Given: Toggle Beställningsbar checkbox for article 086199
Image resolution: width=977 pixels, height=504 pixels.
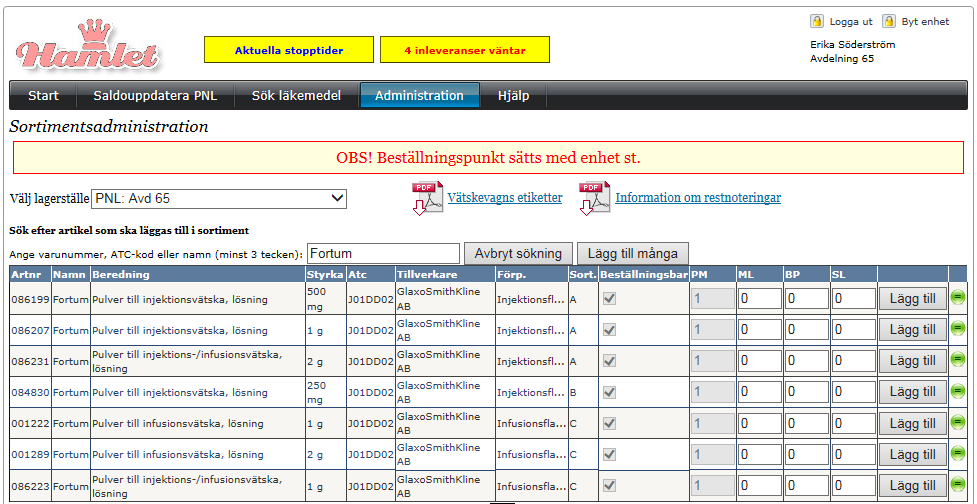Looking at the screenshot, I should coord(610,298).
